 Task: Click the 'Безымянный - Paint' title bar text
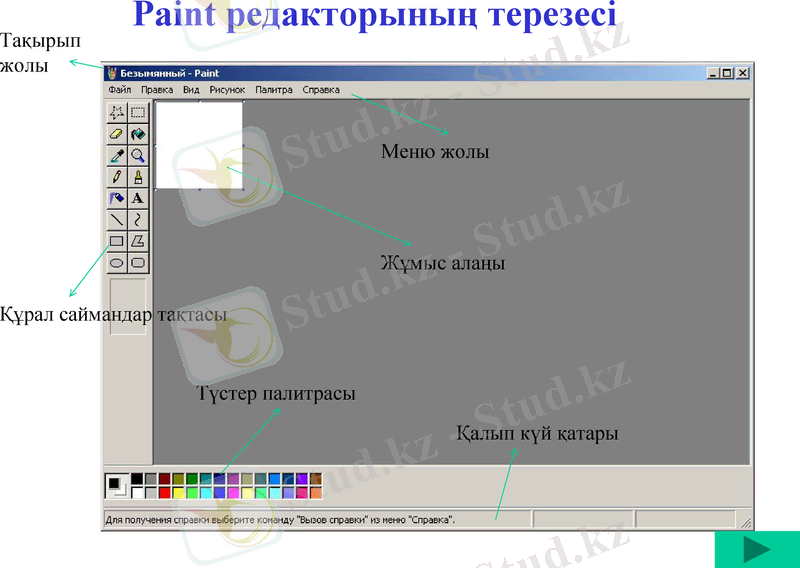coord(169,73)
